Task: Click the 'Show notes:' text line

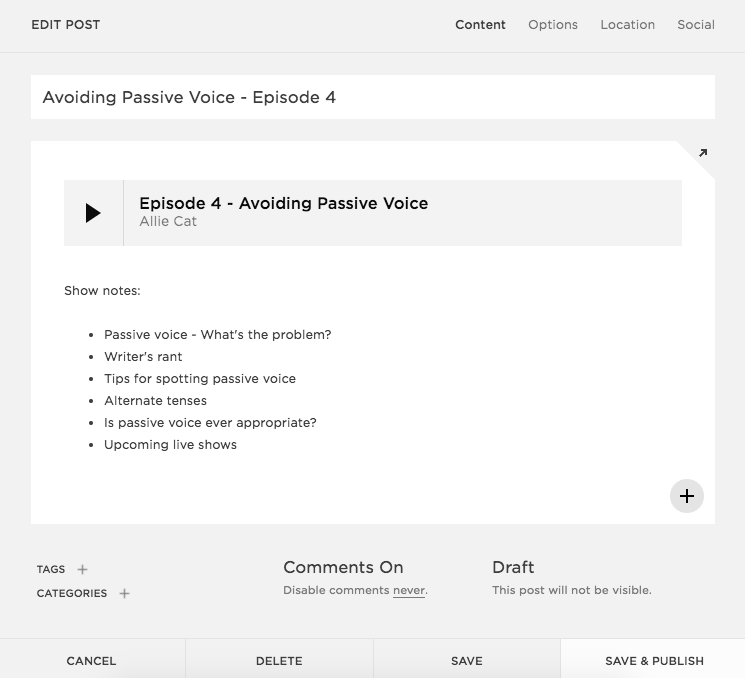Action: pos(102,291)
